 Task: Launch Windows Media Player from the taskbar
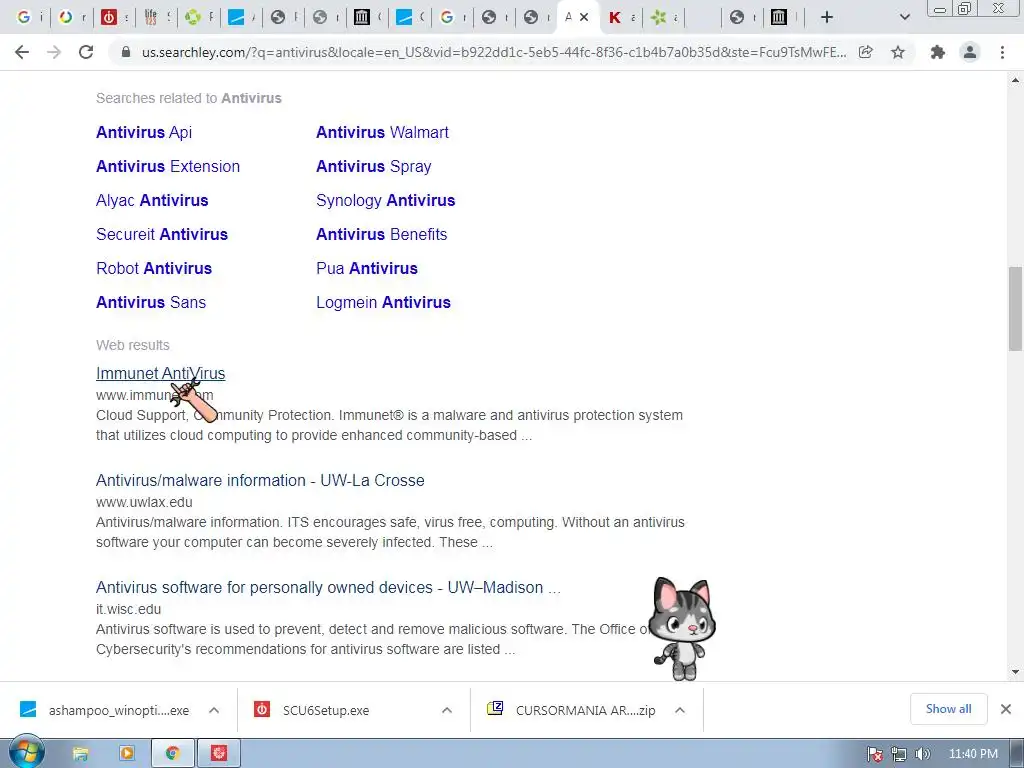click(x=127, y=754)
